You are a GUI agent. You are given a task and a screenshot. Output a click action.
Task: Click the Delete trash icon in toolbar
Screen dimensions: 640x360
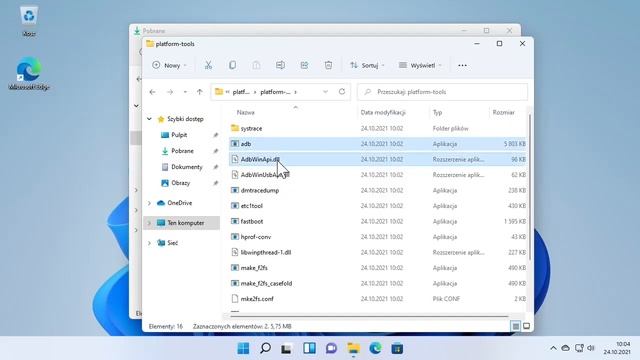pos(329,65)
